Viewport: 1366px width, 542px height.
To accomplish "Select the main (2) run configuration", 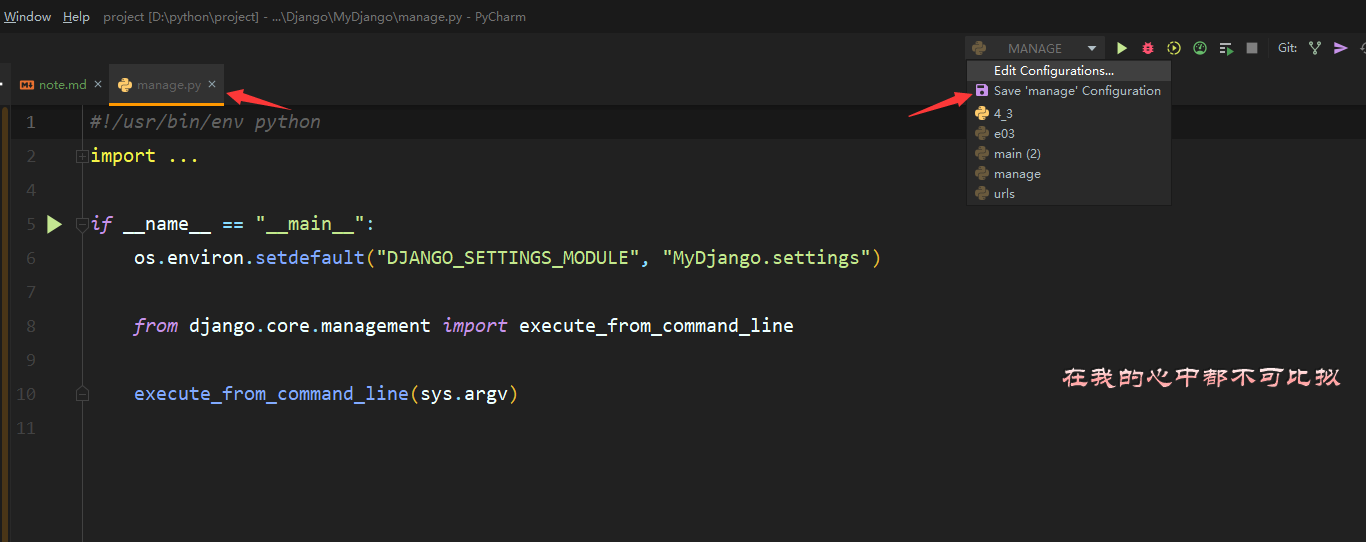I will point(1068,153).
